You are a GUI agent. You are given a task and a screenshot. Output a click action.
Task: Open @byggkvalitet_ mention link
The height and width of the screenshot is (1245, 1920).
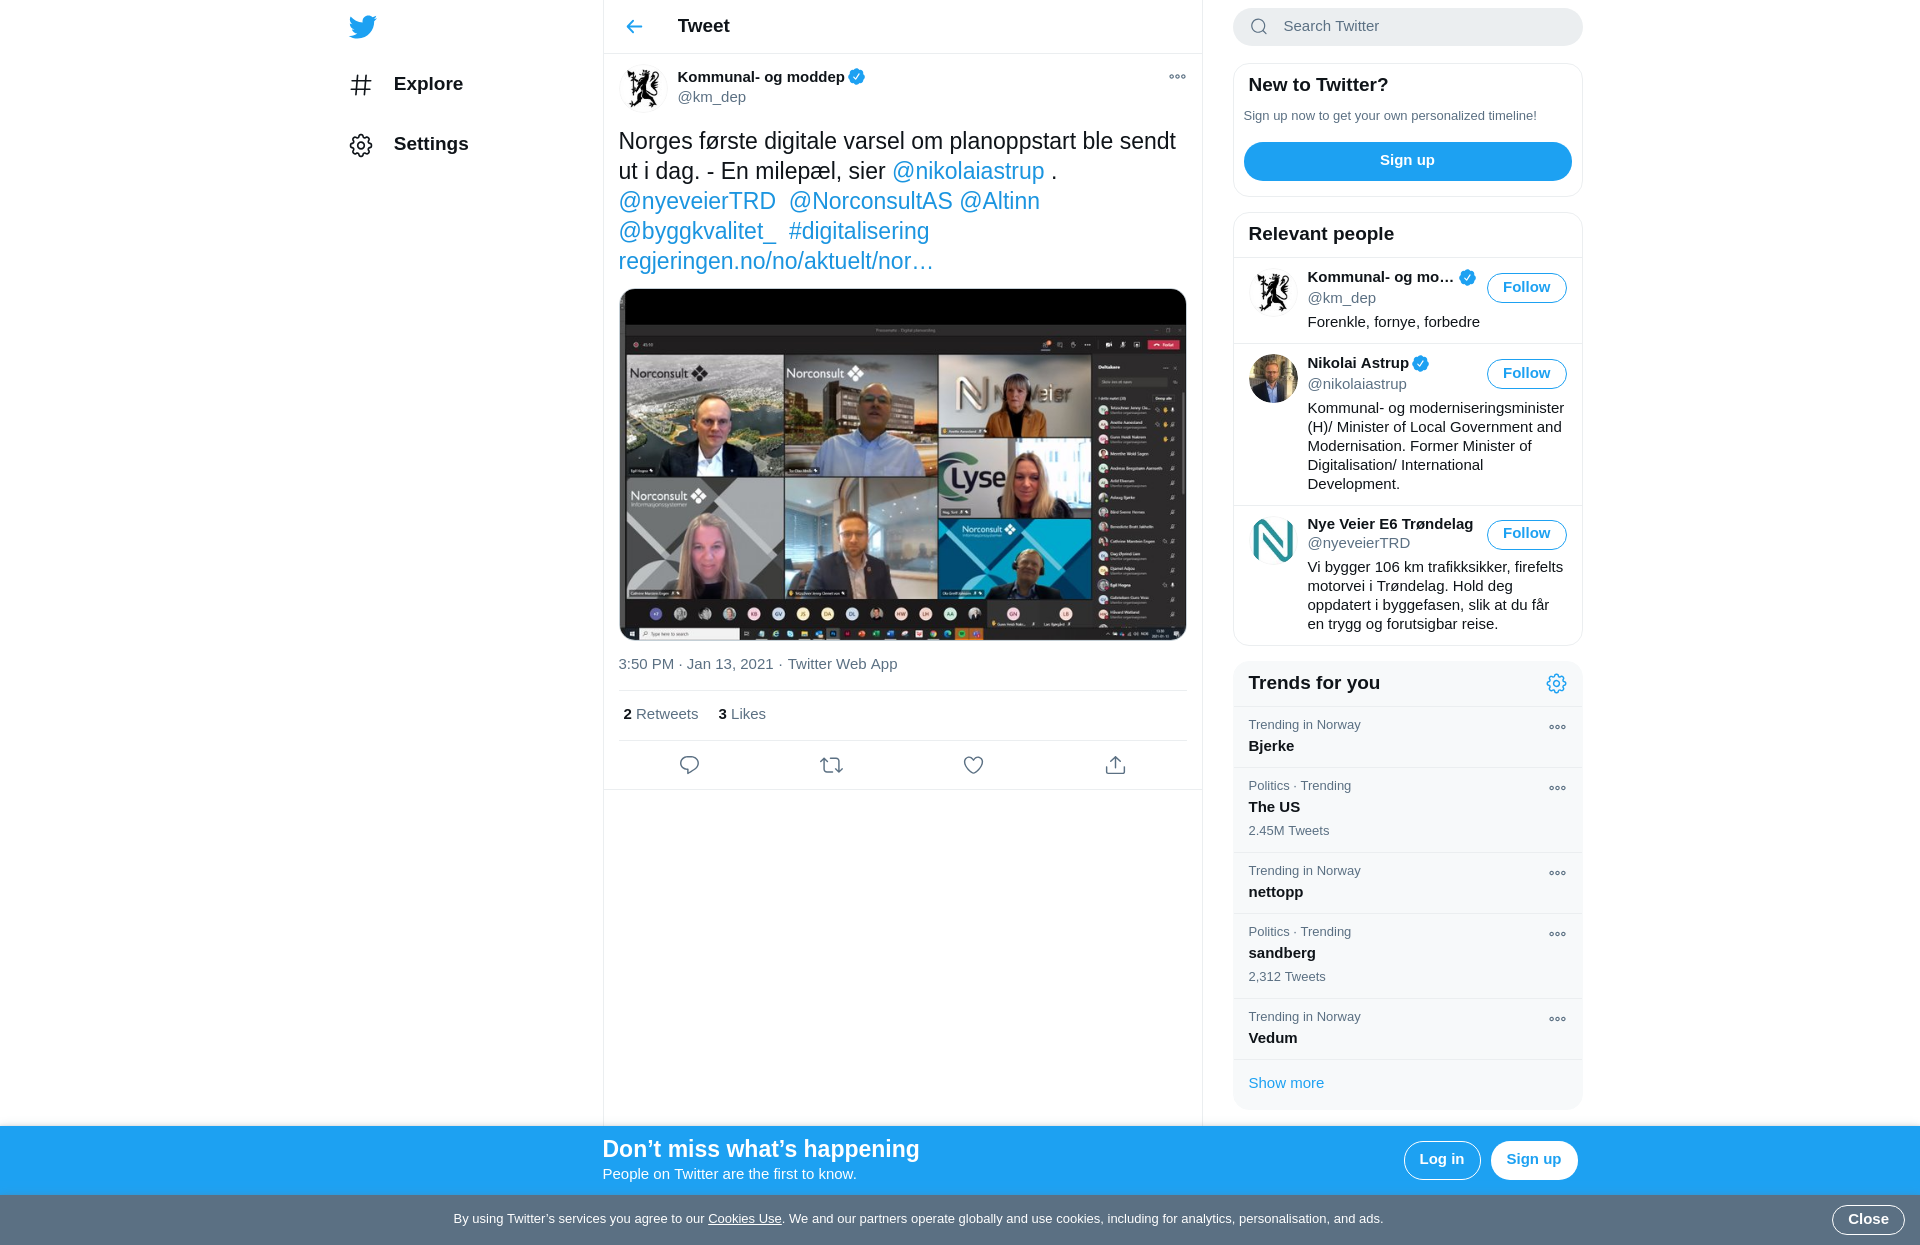pos(697,231)
